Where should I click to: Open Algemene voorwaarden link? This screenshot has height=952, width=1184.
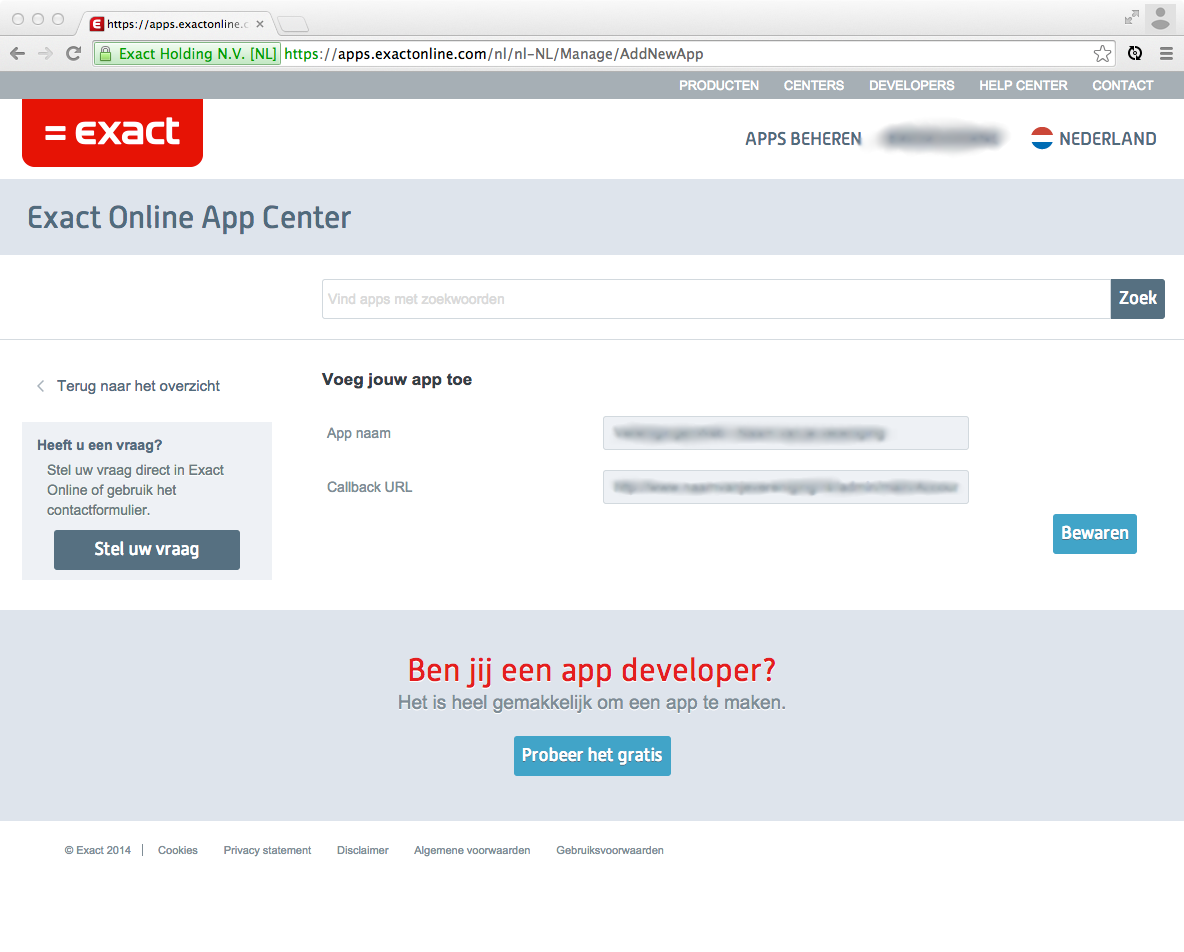pyautogui.click(x=472, y=850)
